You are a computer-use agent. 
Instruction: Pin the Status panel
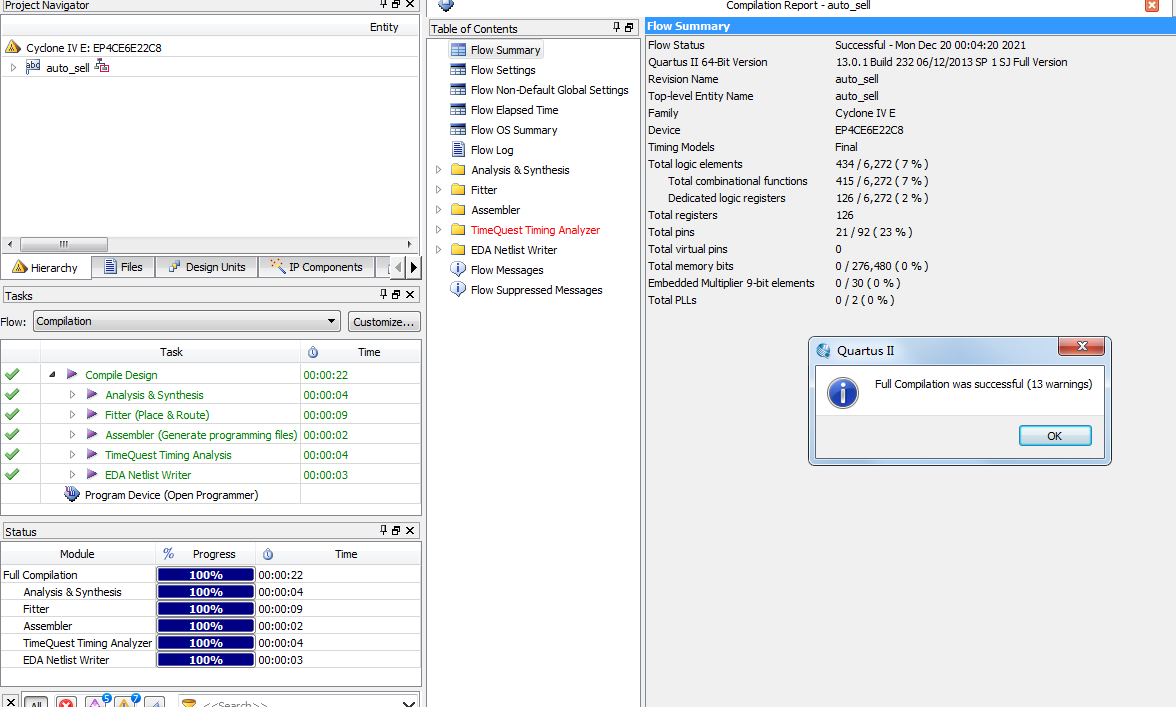click(383, 530)
